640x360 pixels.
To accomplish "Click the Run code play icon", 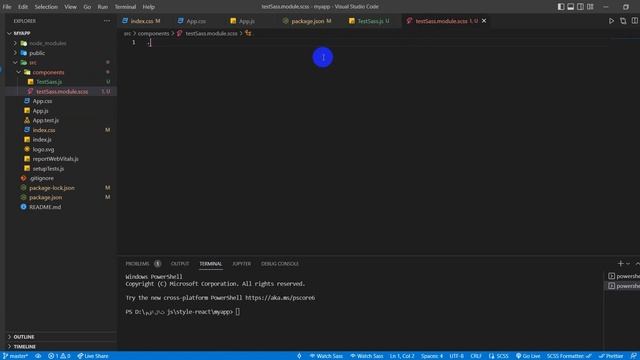I will click(x=611, y=21).
